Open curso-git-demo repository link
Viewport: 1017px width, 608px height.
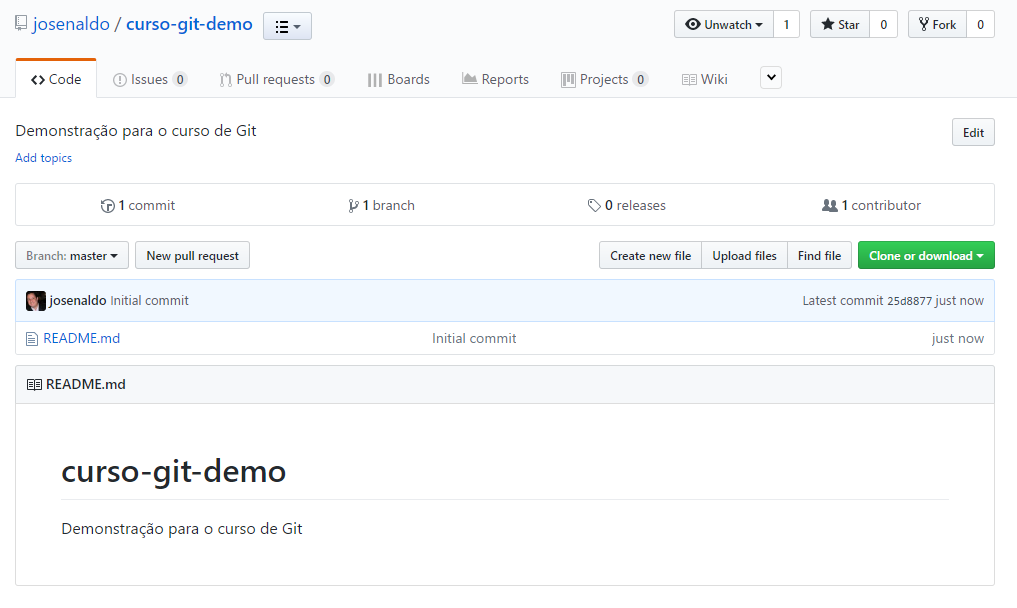coord(189,24)
